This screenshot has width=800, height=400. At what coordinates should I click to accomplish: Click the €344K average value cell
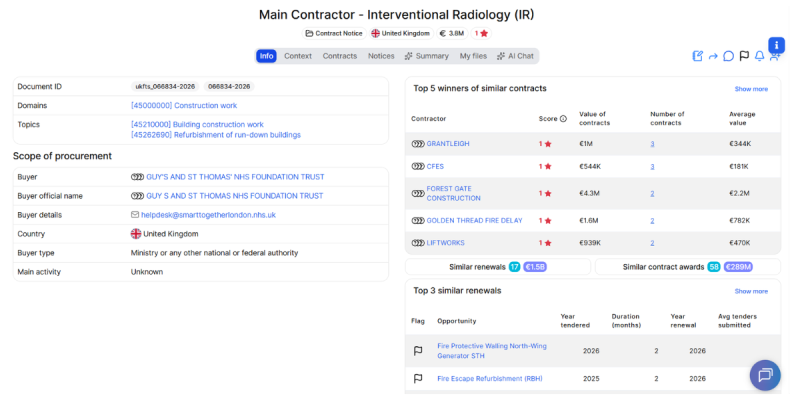(x=740, y=144)
